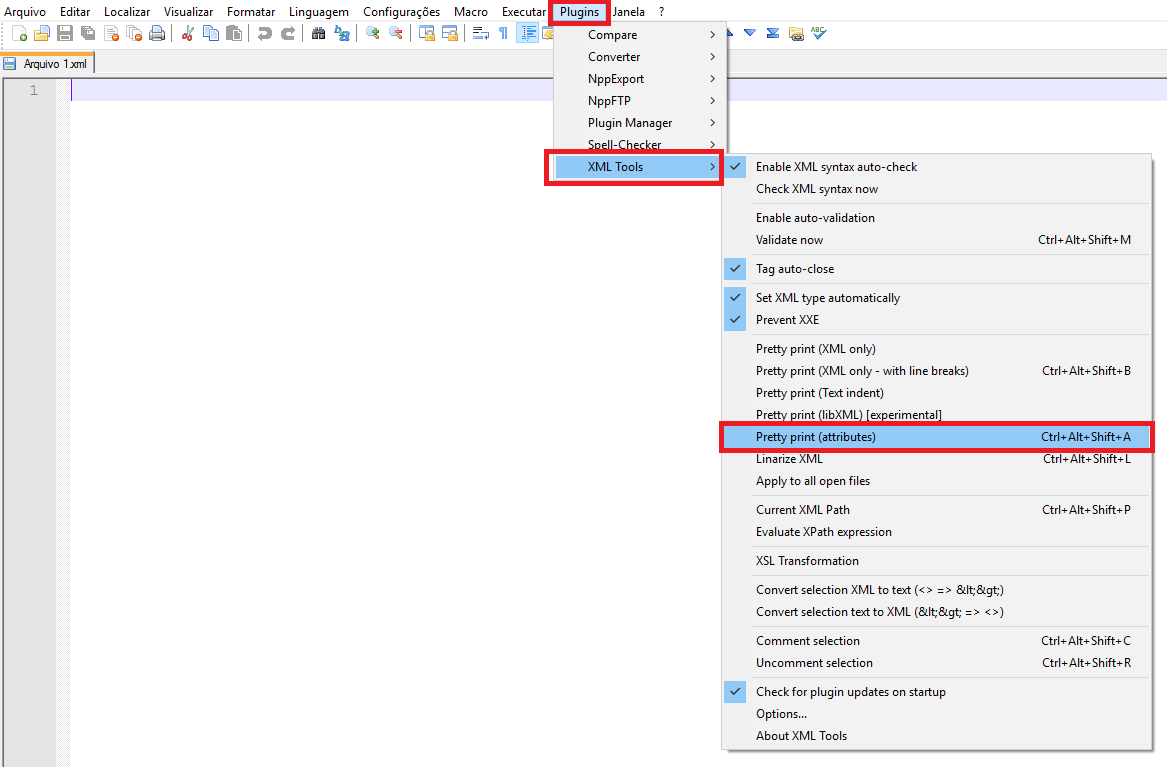Click the Synchronize horizontal scrolling icon
The height and width of the screenshot is (767, 1167).
tap(450, 33)
